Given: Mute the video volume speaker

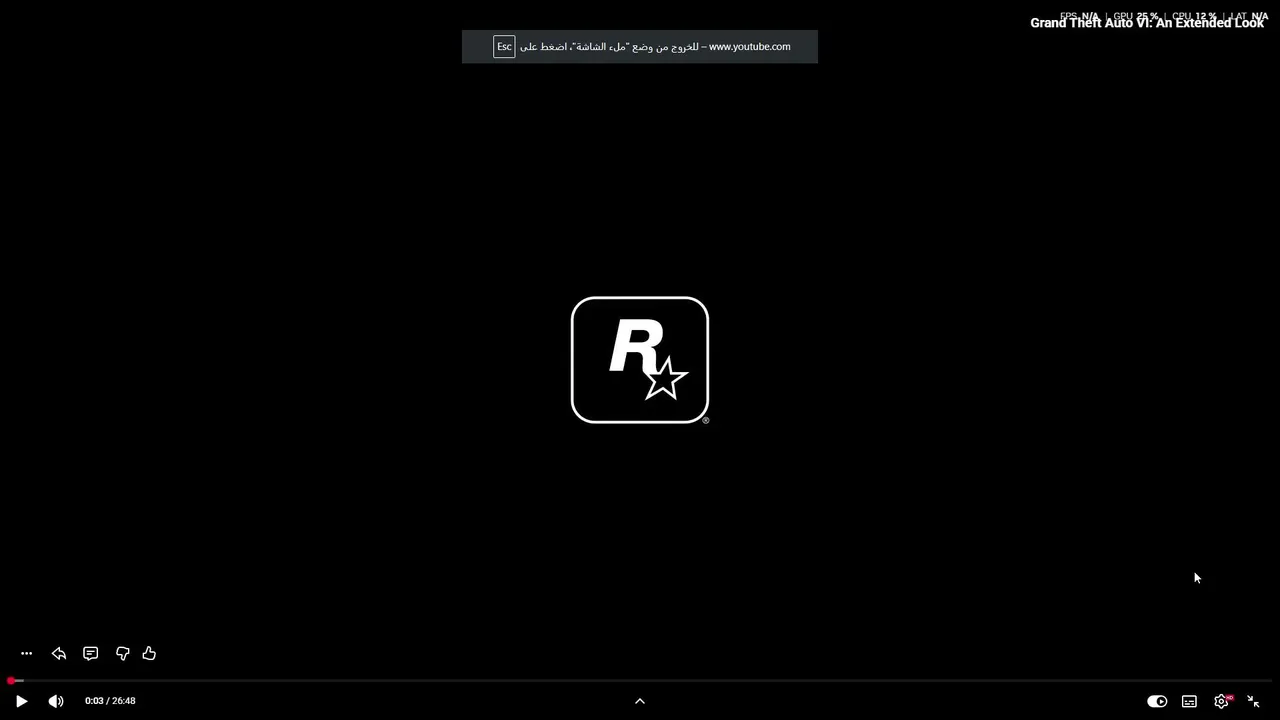Looking at the screenshot, I should point(56,701).
